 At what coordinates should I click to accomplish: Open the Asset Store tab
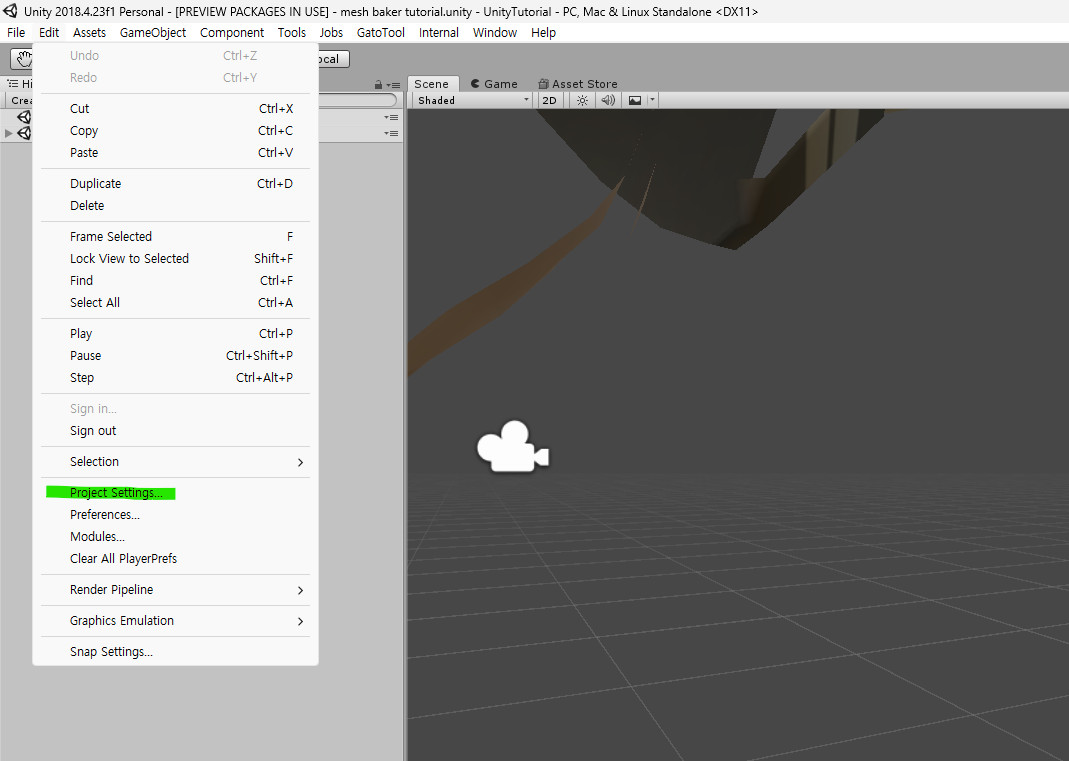click(x=578, y=84)
